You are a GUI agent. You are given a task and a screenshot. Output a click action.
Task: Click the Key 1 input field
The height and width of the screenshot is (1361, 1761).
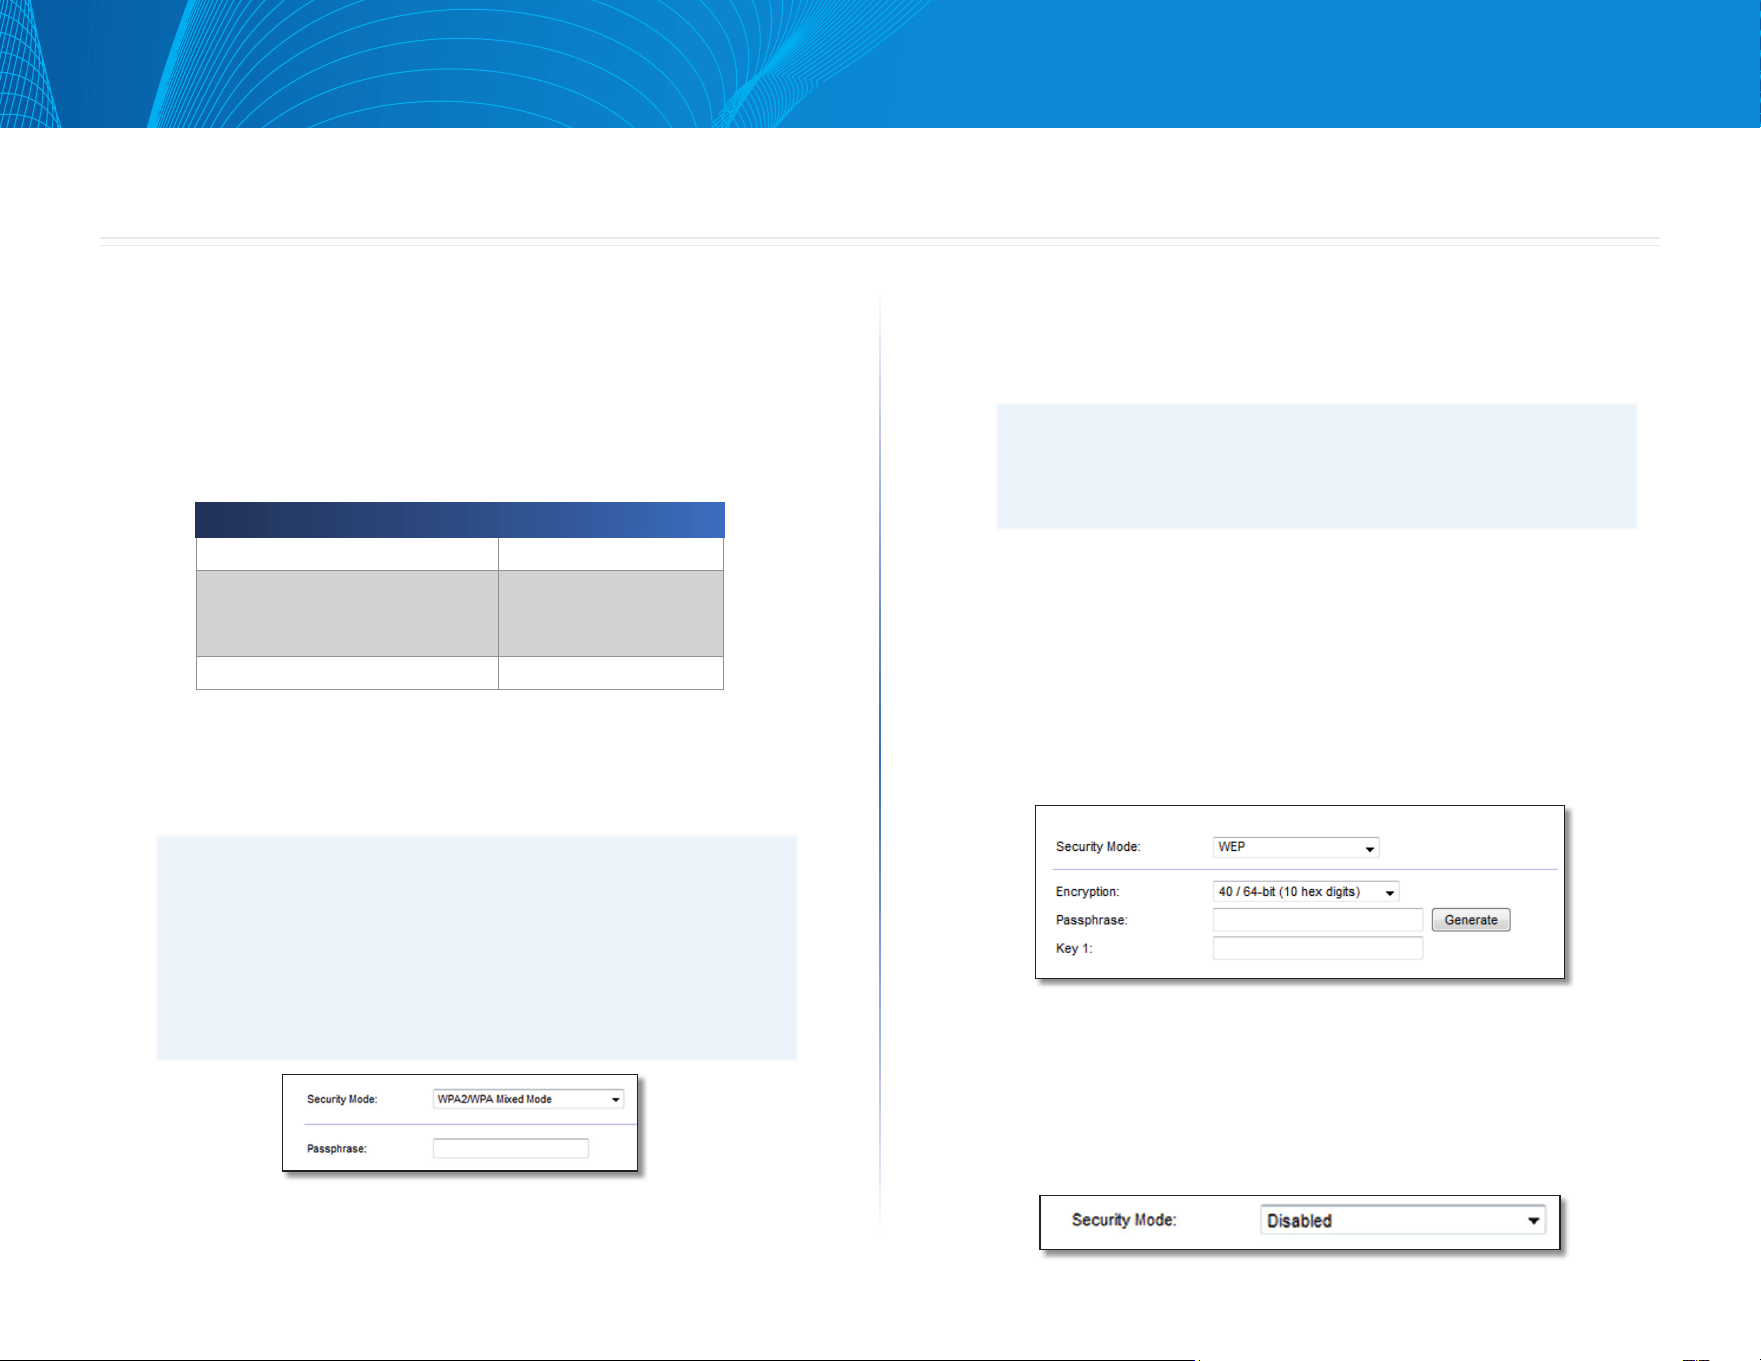tap(1318, 948)
